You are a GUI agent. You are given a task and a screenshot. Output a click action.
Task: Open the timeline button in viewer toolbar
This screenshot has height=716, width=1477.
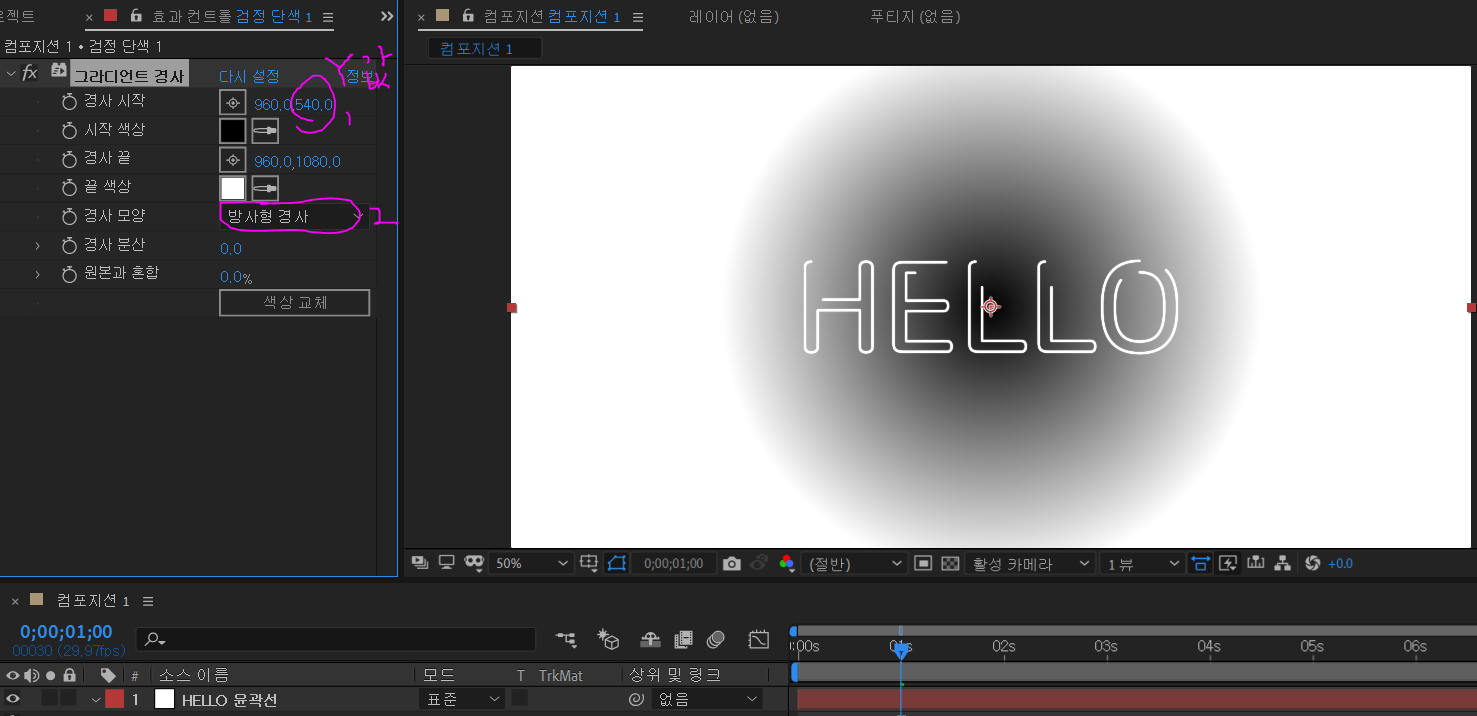[1256, 564]
